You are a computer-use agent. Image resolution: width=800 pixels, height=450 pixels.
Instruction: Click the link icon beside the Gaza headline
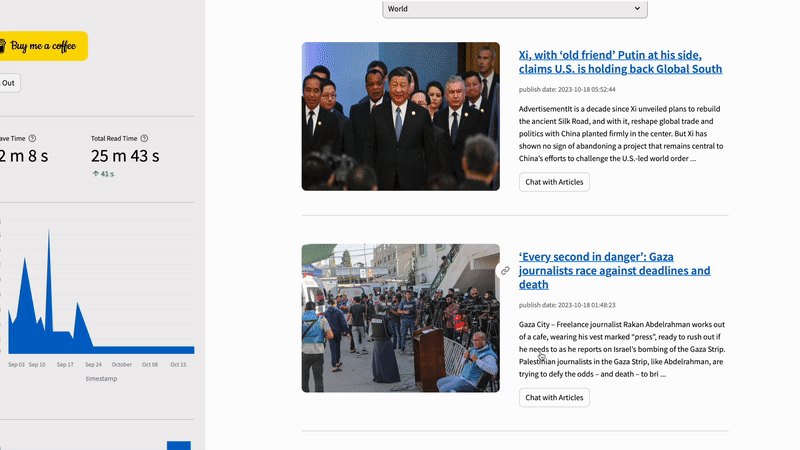point(505,270)
